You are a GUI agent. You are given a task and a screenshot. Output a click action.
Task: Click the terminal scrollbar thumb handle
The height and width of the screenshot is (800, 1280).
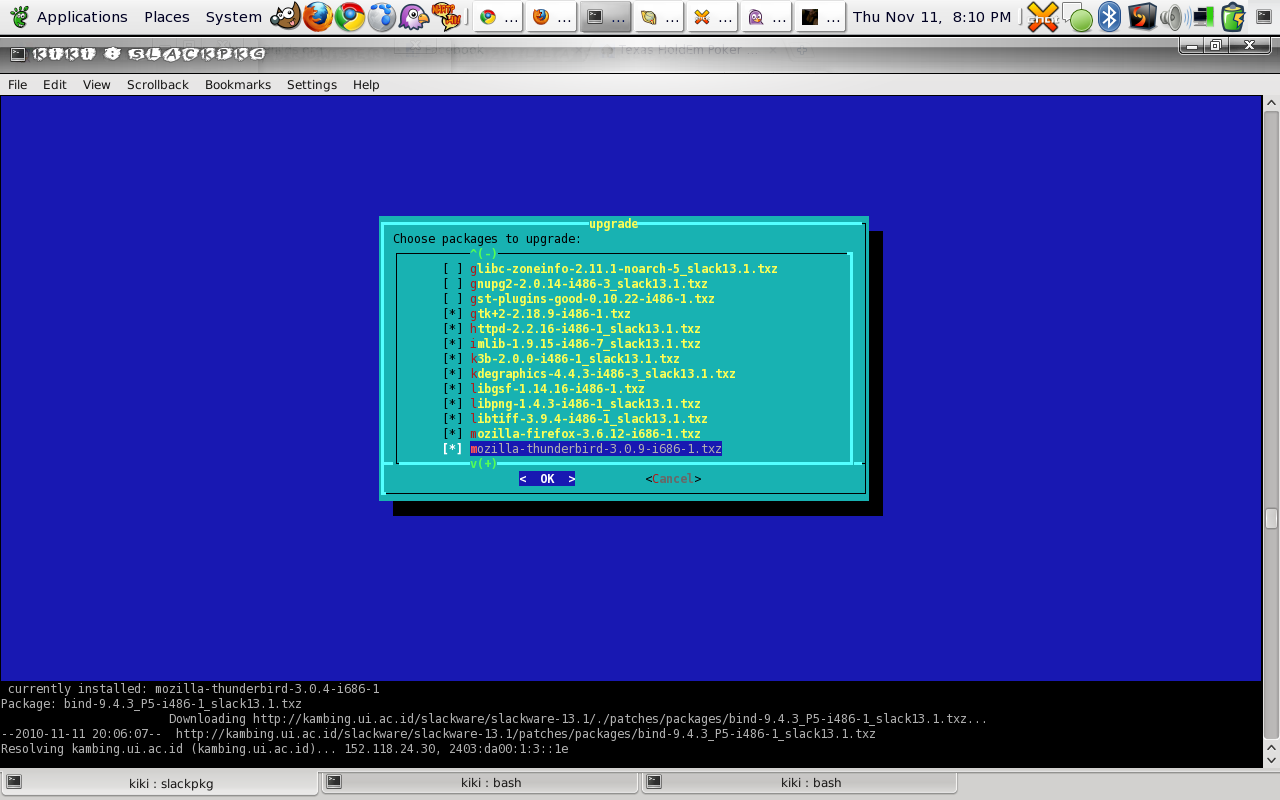1271,518
